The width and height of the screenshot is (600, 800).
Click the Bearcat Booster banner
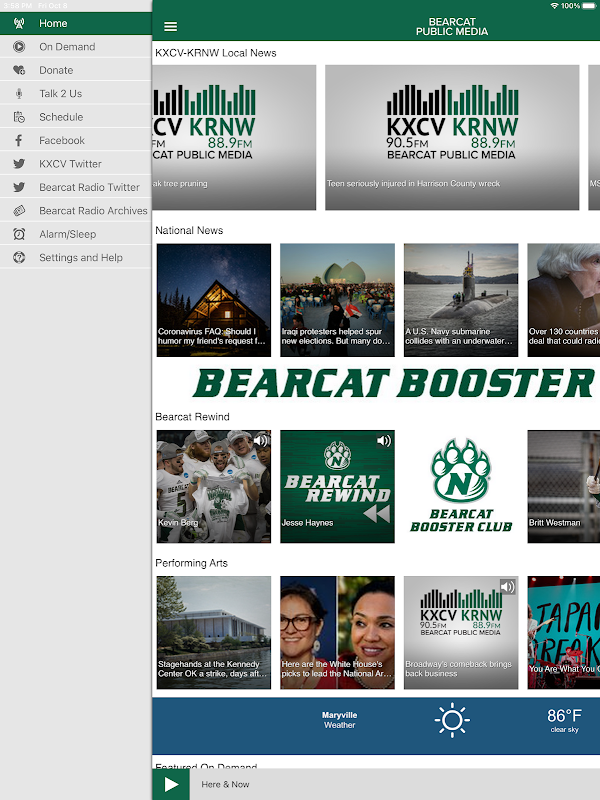tap(393, 384)
